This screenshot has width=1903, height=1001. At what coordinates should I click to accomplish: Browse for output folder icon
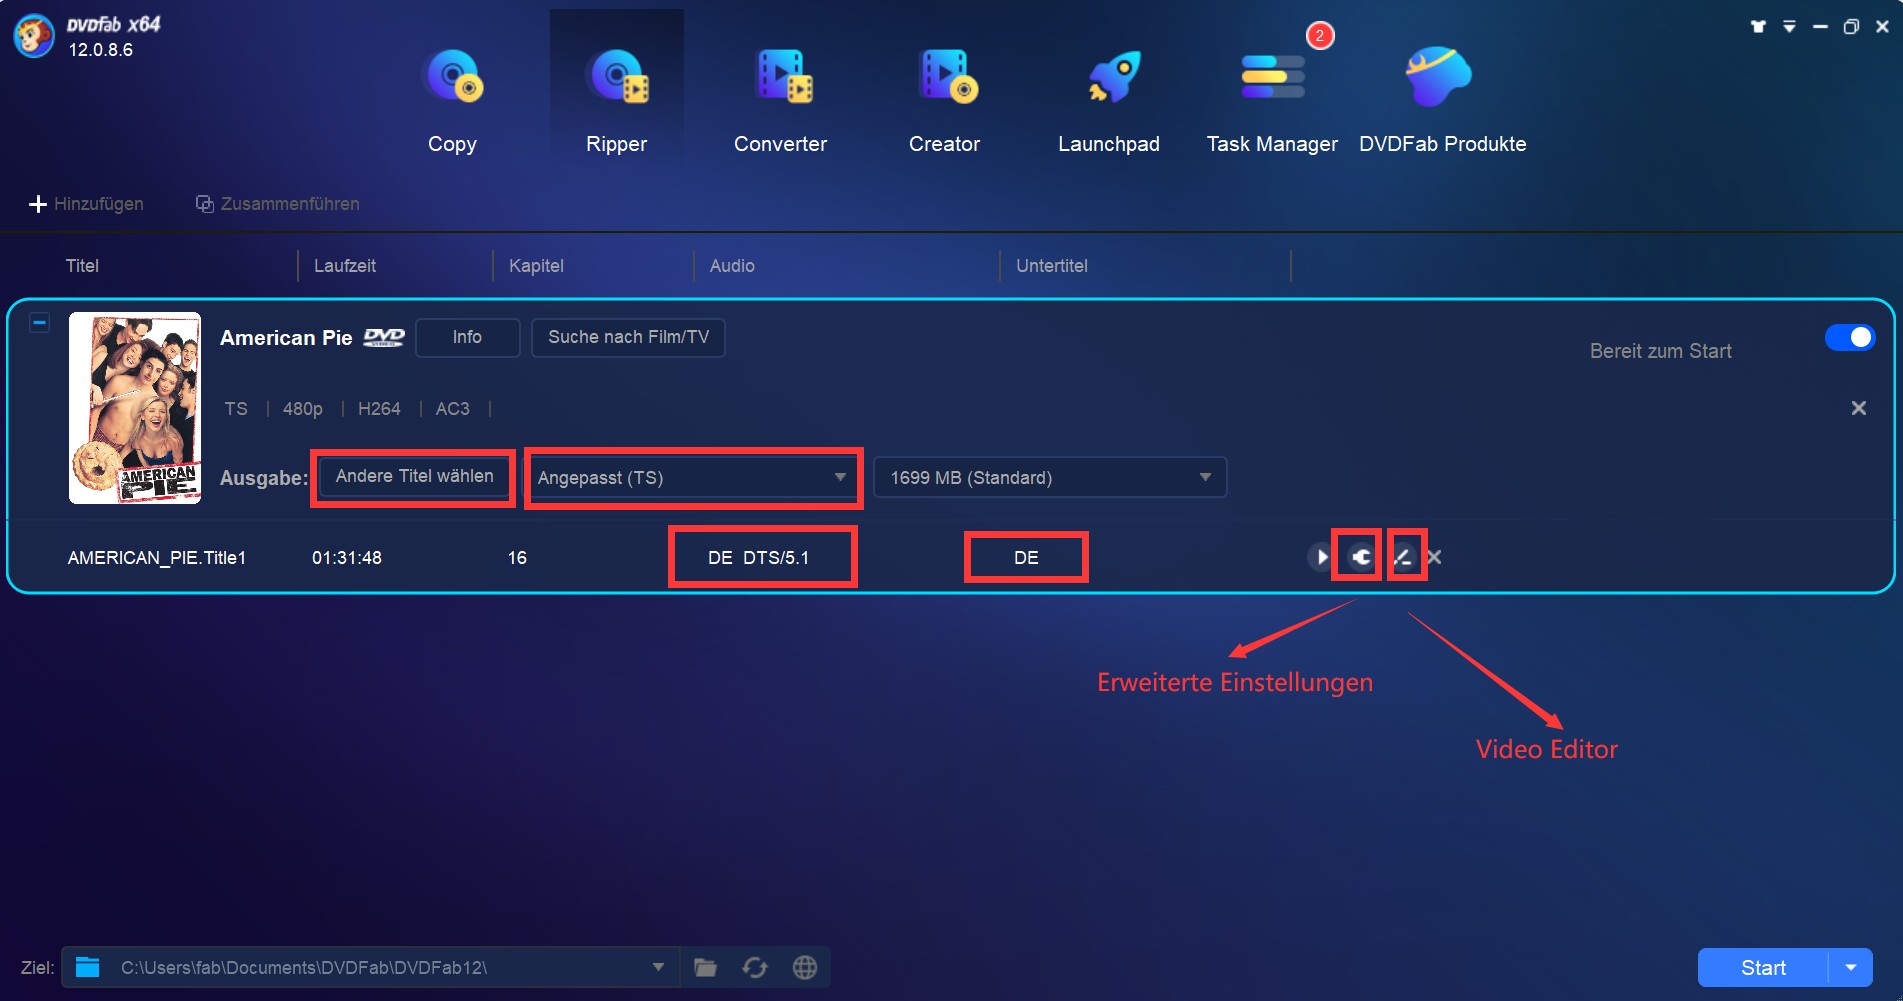706,967
